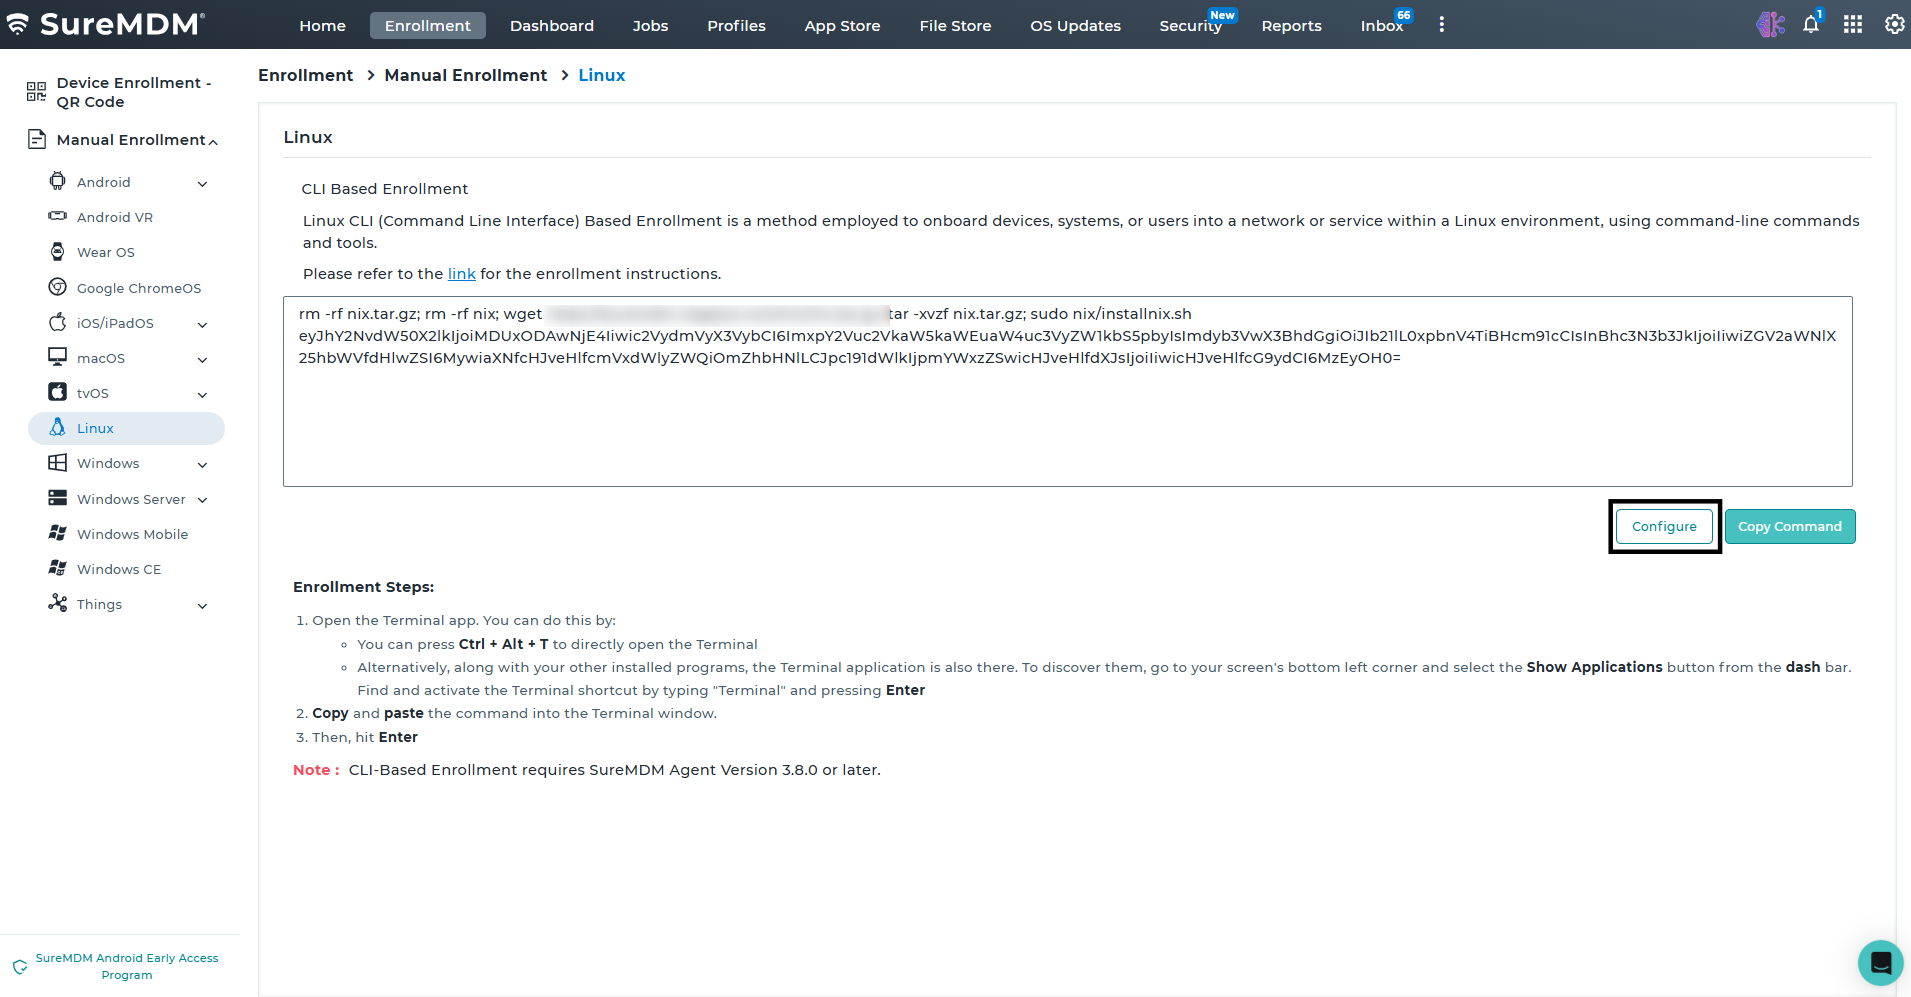Open the settings gear icon
Screen dimensions: 1911x997
point(1894,24)
